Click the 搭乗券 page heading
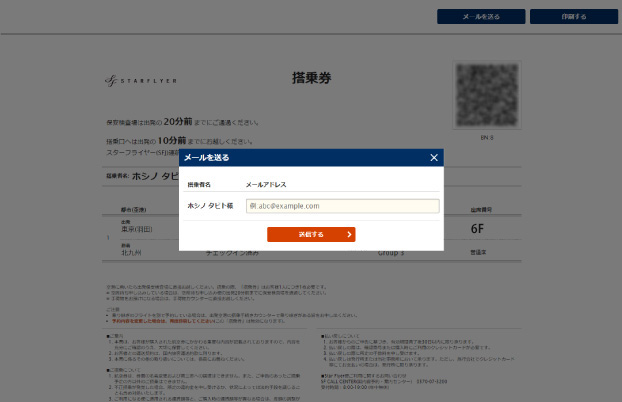 (309, 77)
